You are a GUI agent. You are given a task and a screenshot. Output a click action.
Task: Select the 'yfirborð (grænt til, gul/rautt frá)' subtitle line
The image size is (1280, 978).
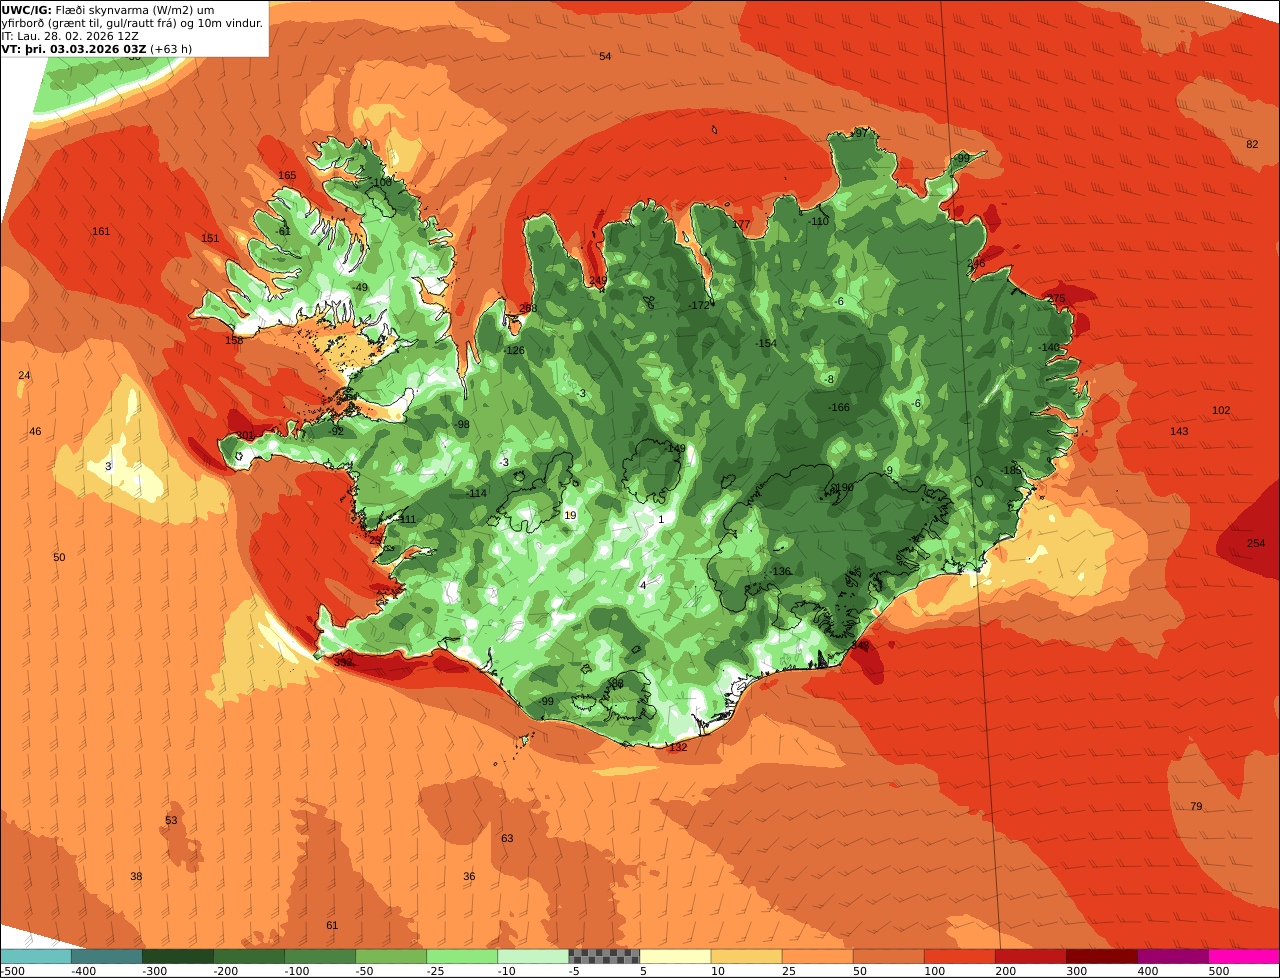point(133,22)
